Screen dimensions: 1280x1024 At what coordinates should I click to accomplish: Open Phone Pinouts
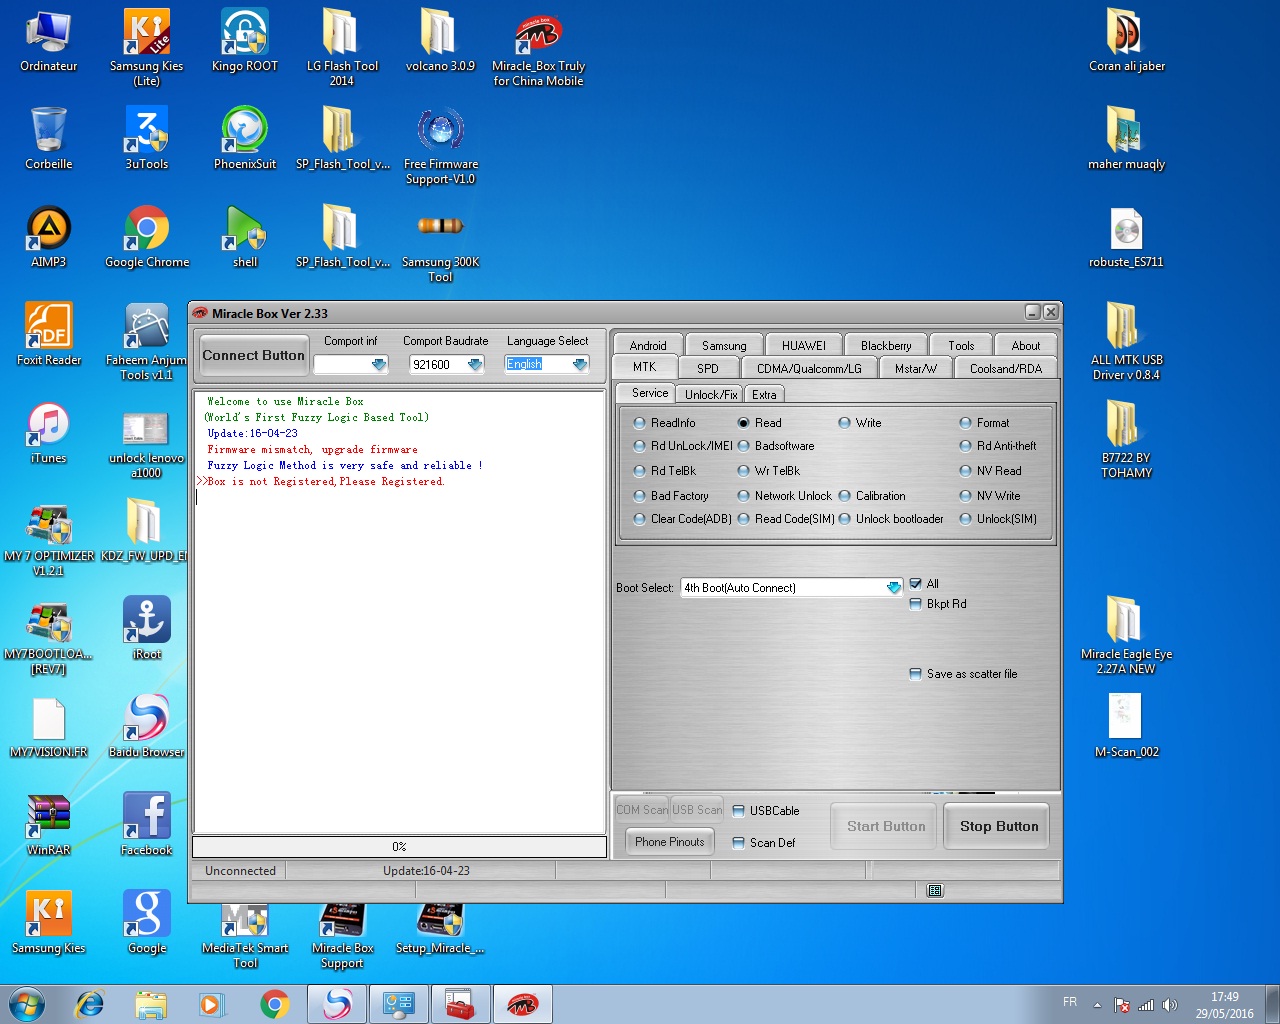670,842
